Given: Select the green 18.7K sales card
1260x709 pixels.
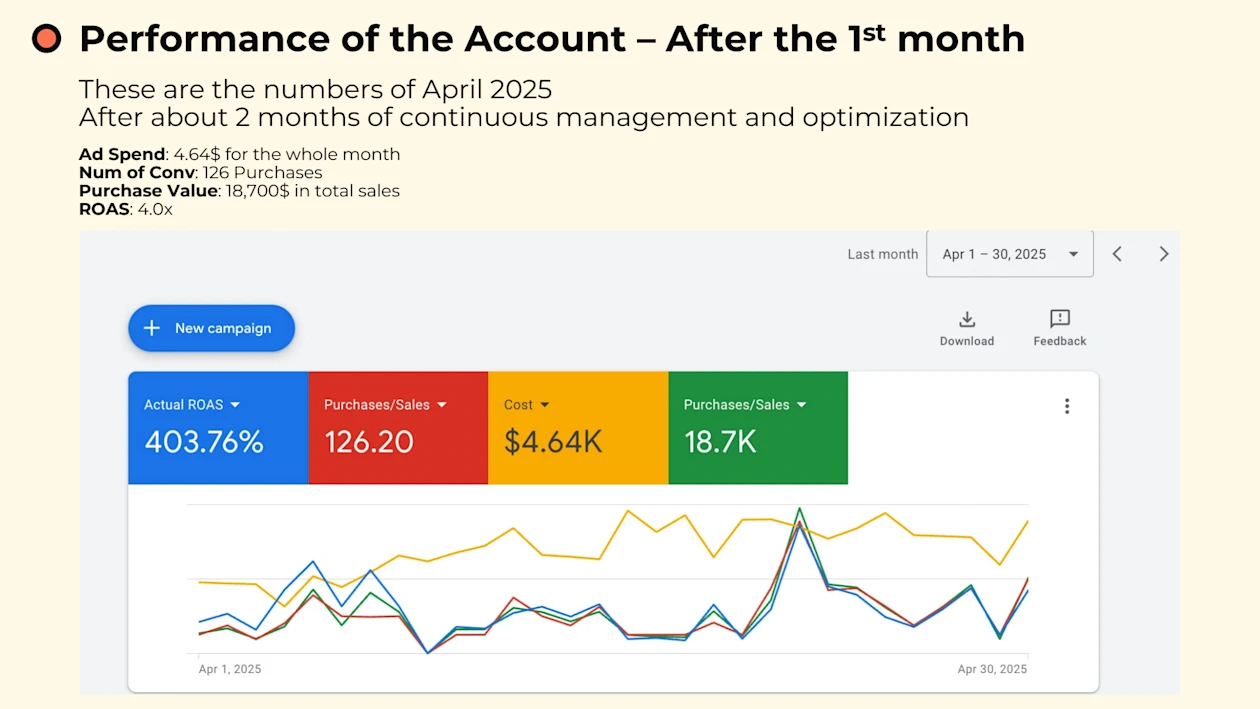Looking at the screenshot, I should click(758, 440).
